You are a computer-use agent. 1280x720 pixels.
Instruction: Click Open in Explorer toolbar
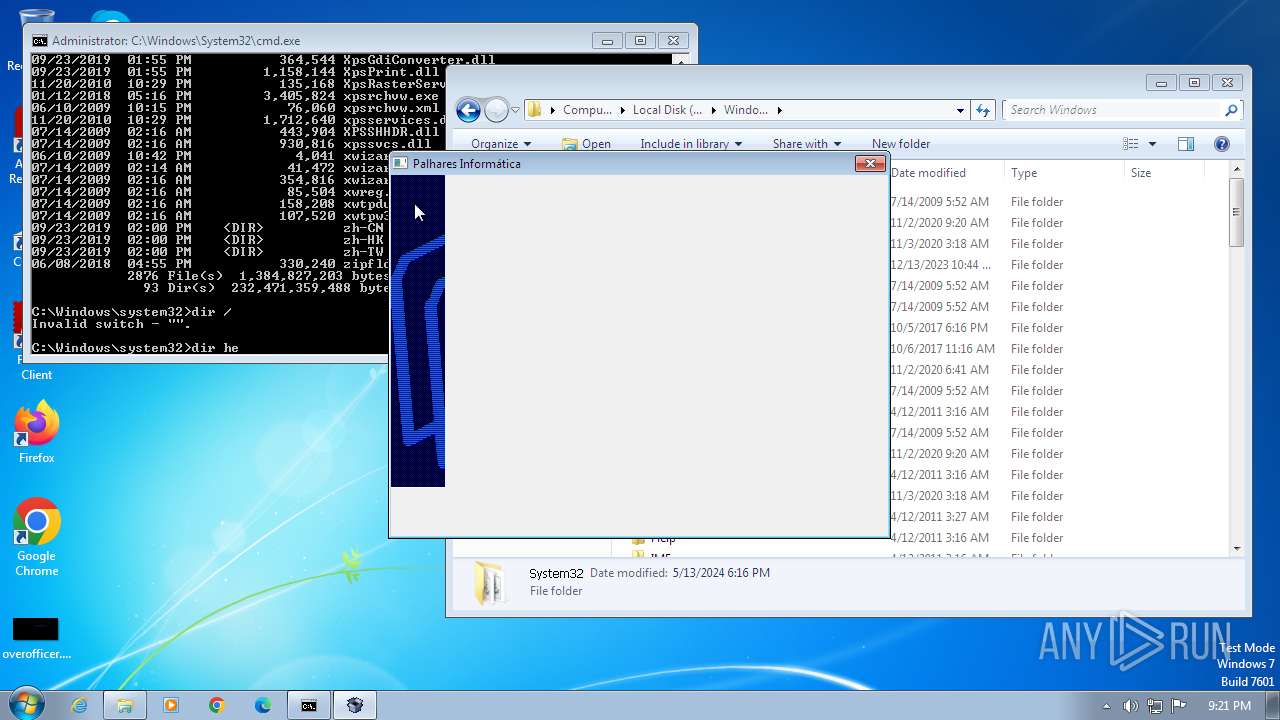[586, 144]
